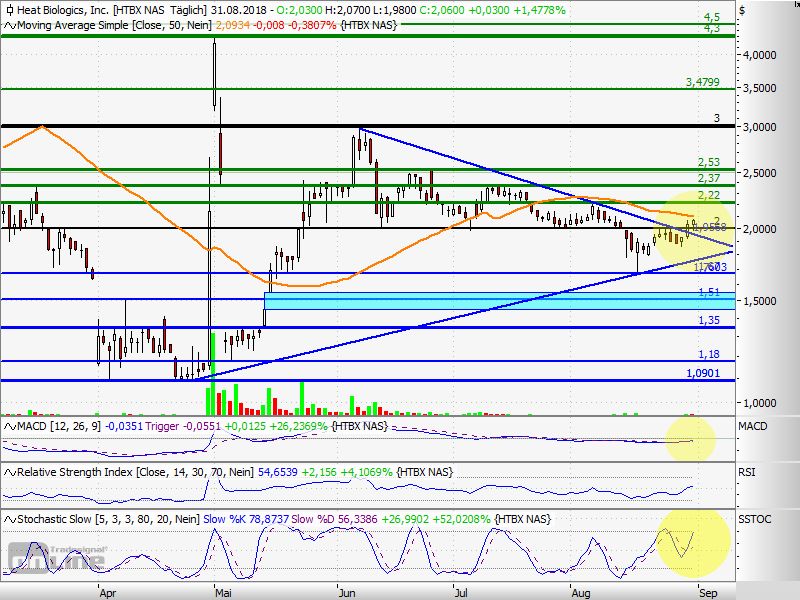800x600 pixels.
Task: Click the Stochastic Slow wave icon
Action: click(x=10, y=519)
